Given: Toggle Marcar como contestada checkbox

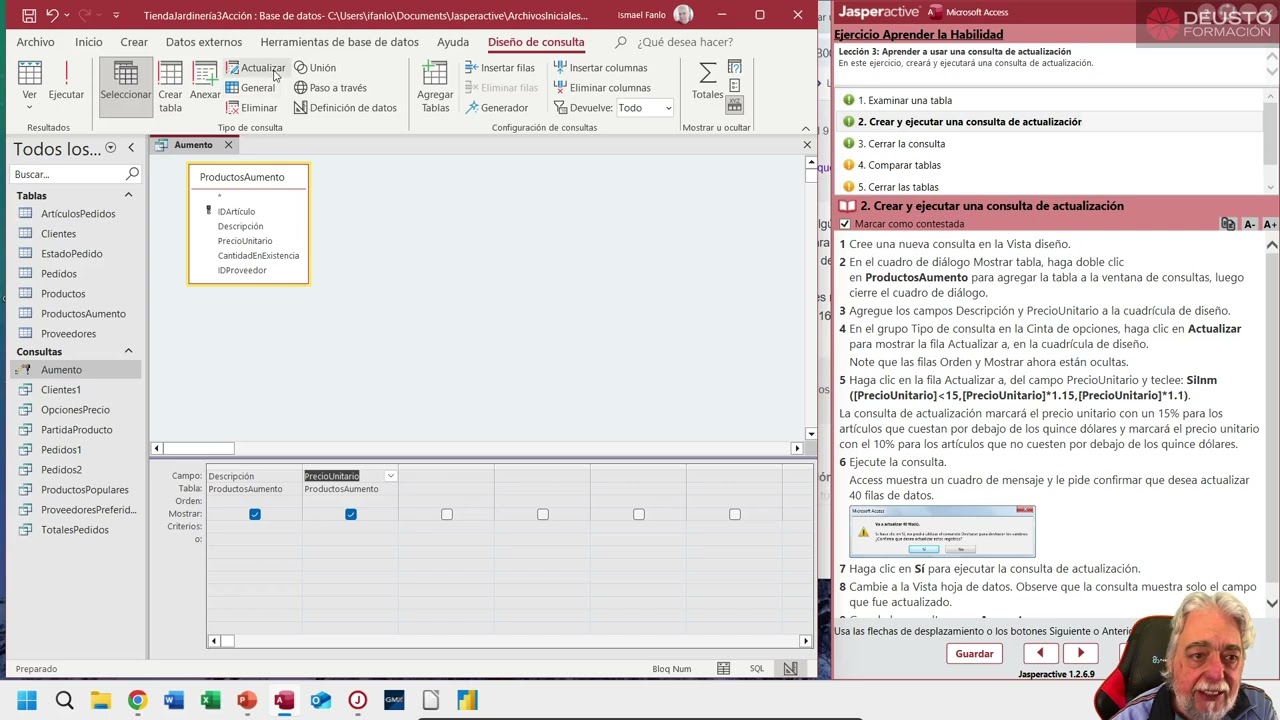Looking at the screenshot, I should click(845, 224).
